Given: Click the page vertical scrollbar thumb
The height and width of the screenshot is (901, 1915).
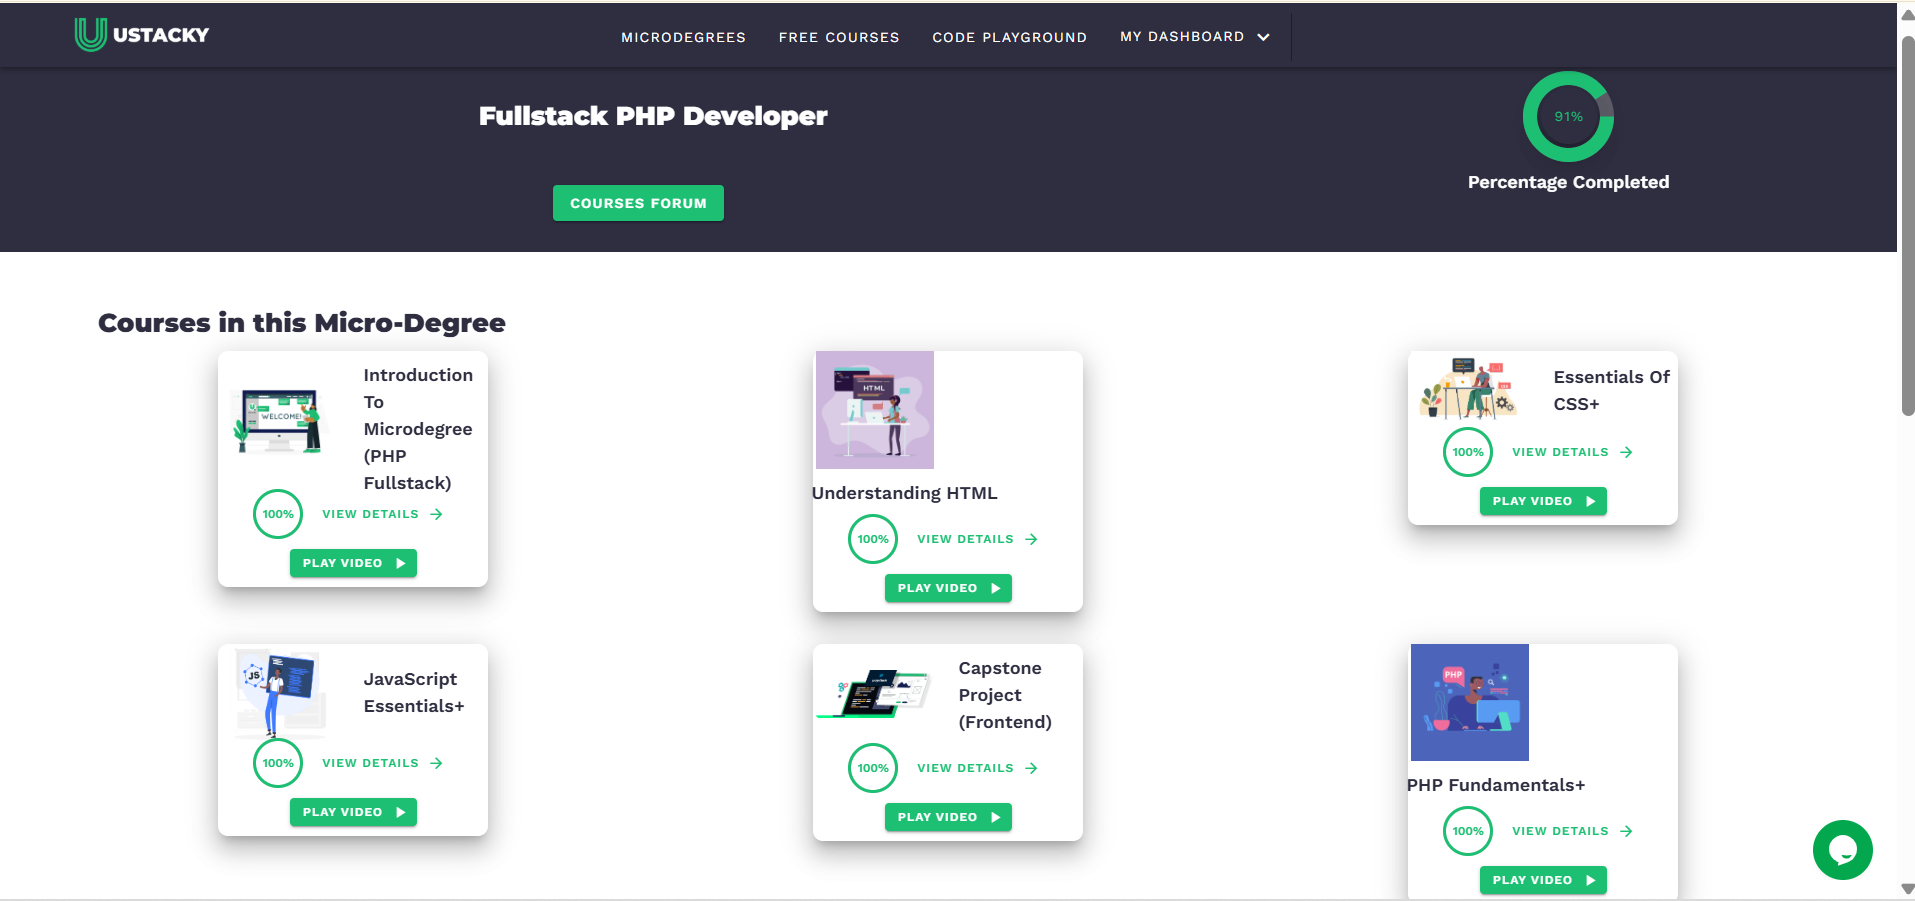Looking at the screenshot, I should point(1907,225).
